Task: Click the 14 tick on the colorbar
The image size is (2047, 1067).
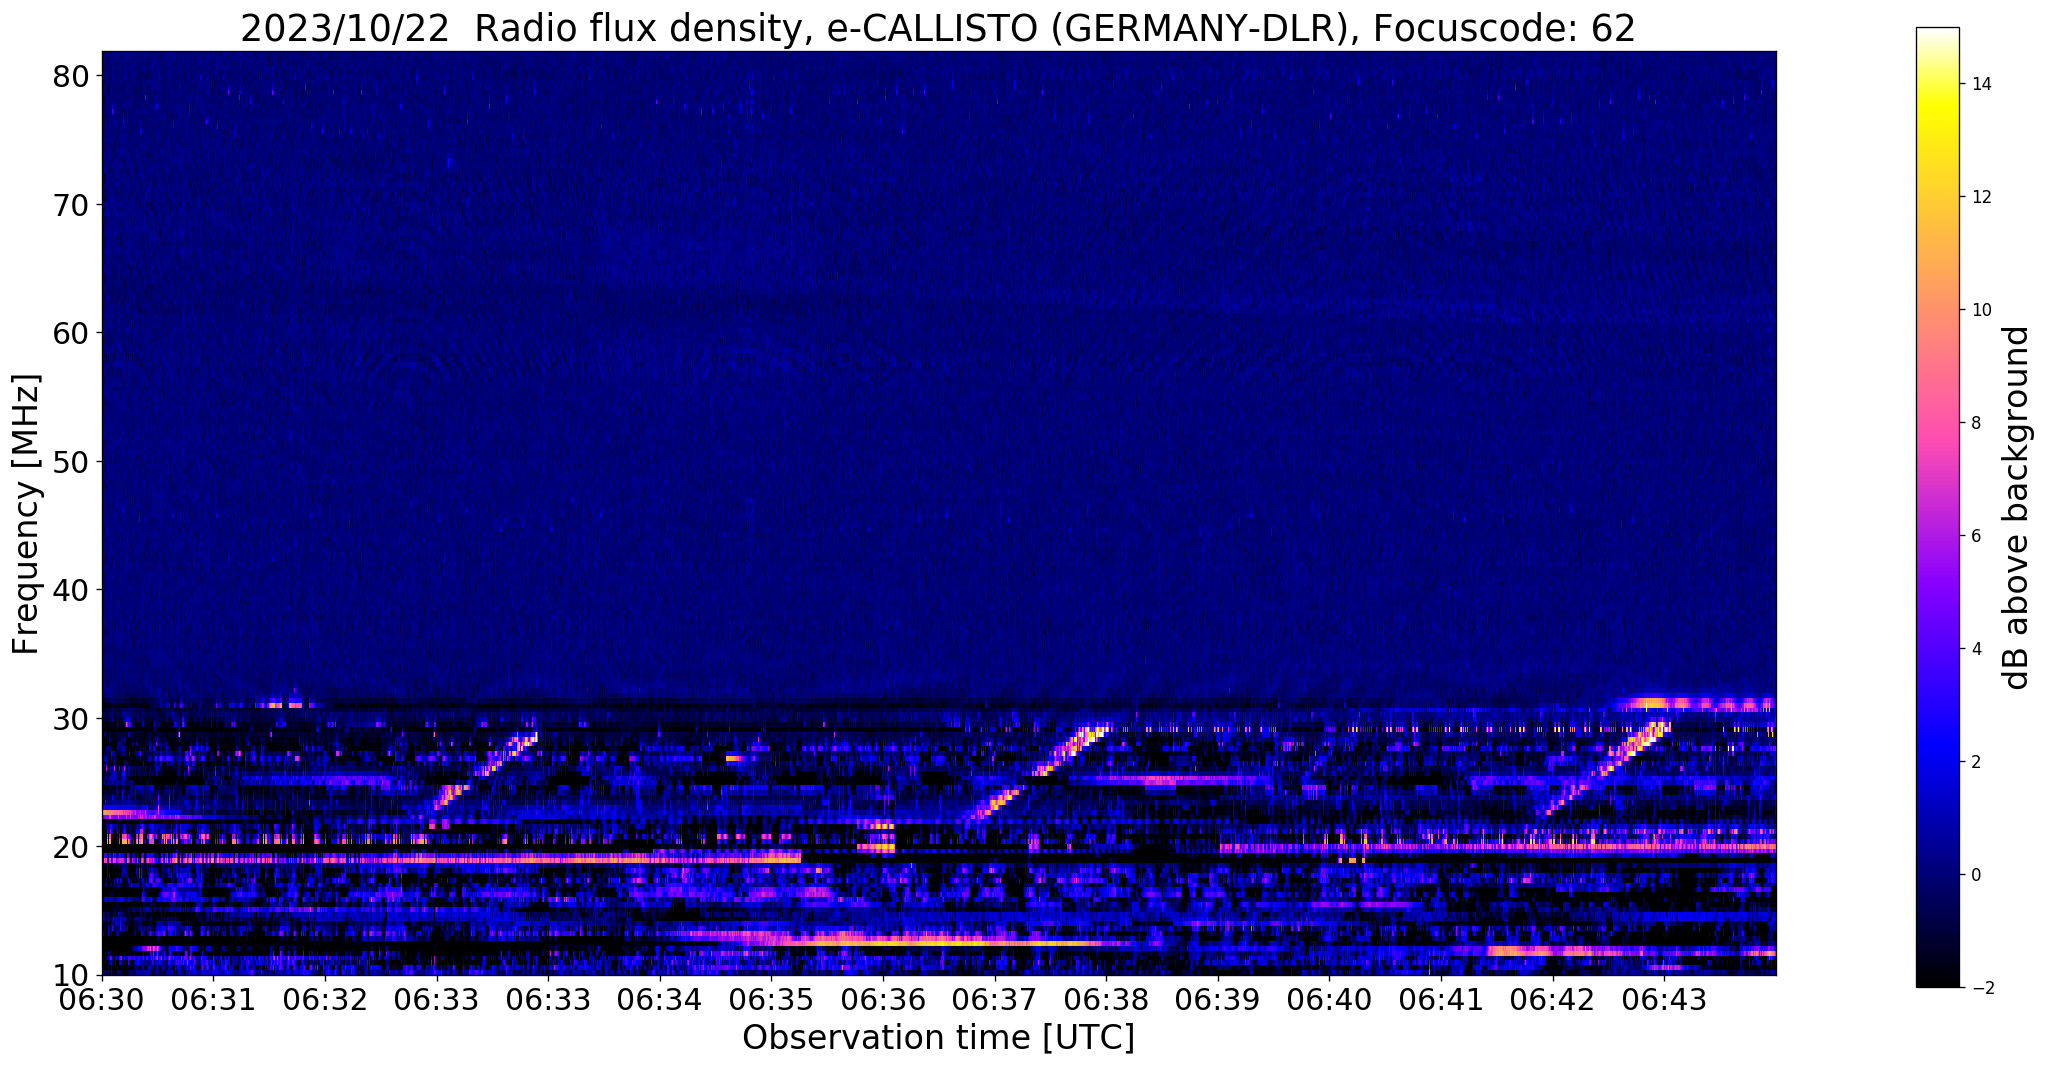Action: pyautogui.click(x=1980, y=84)
